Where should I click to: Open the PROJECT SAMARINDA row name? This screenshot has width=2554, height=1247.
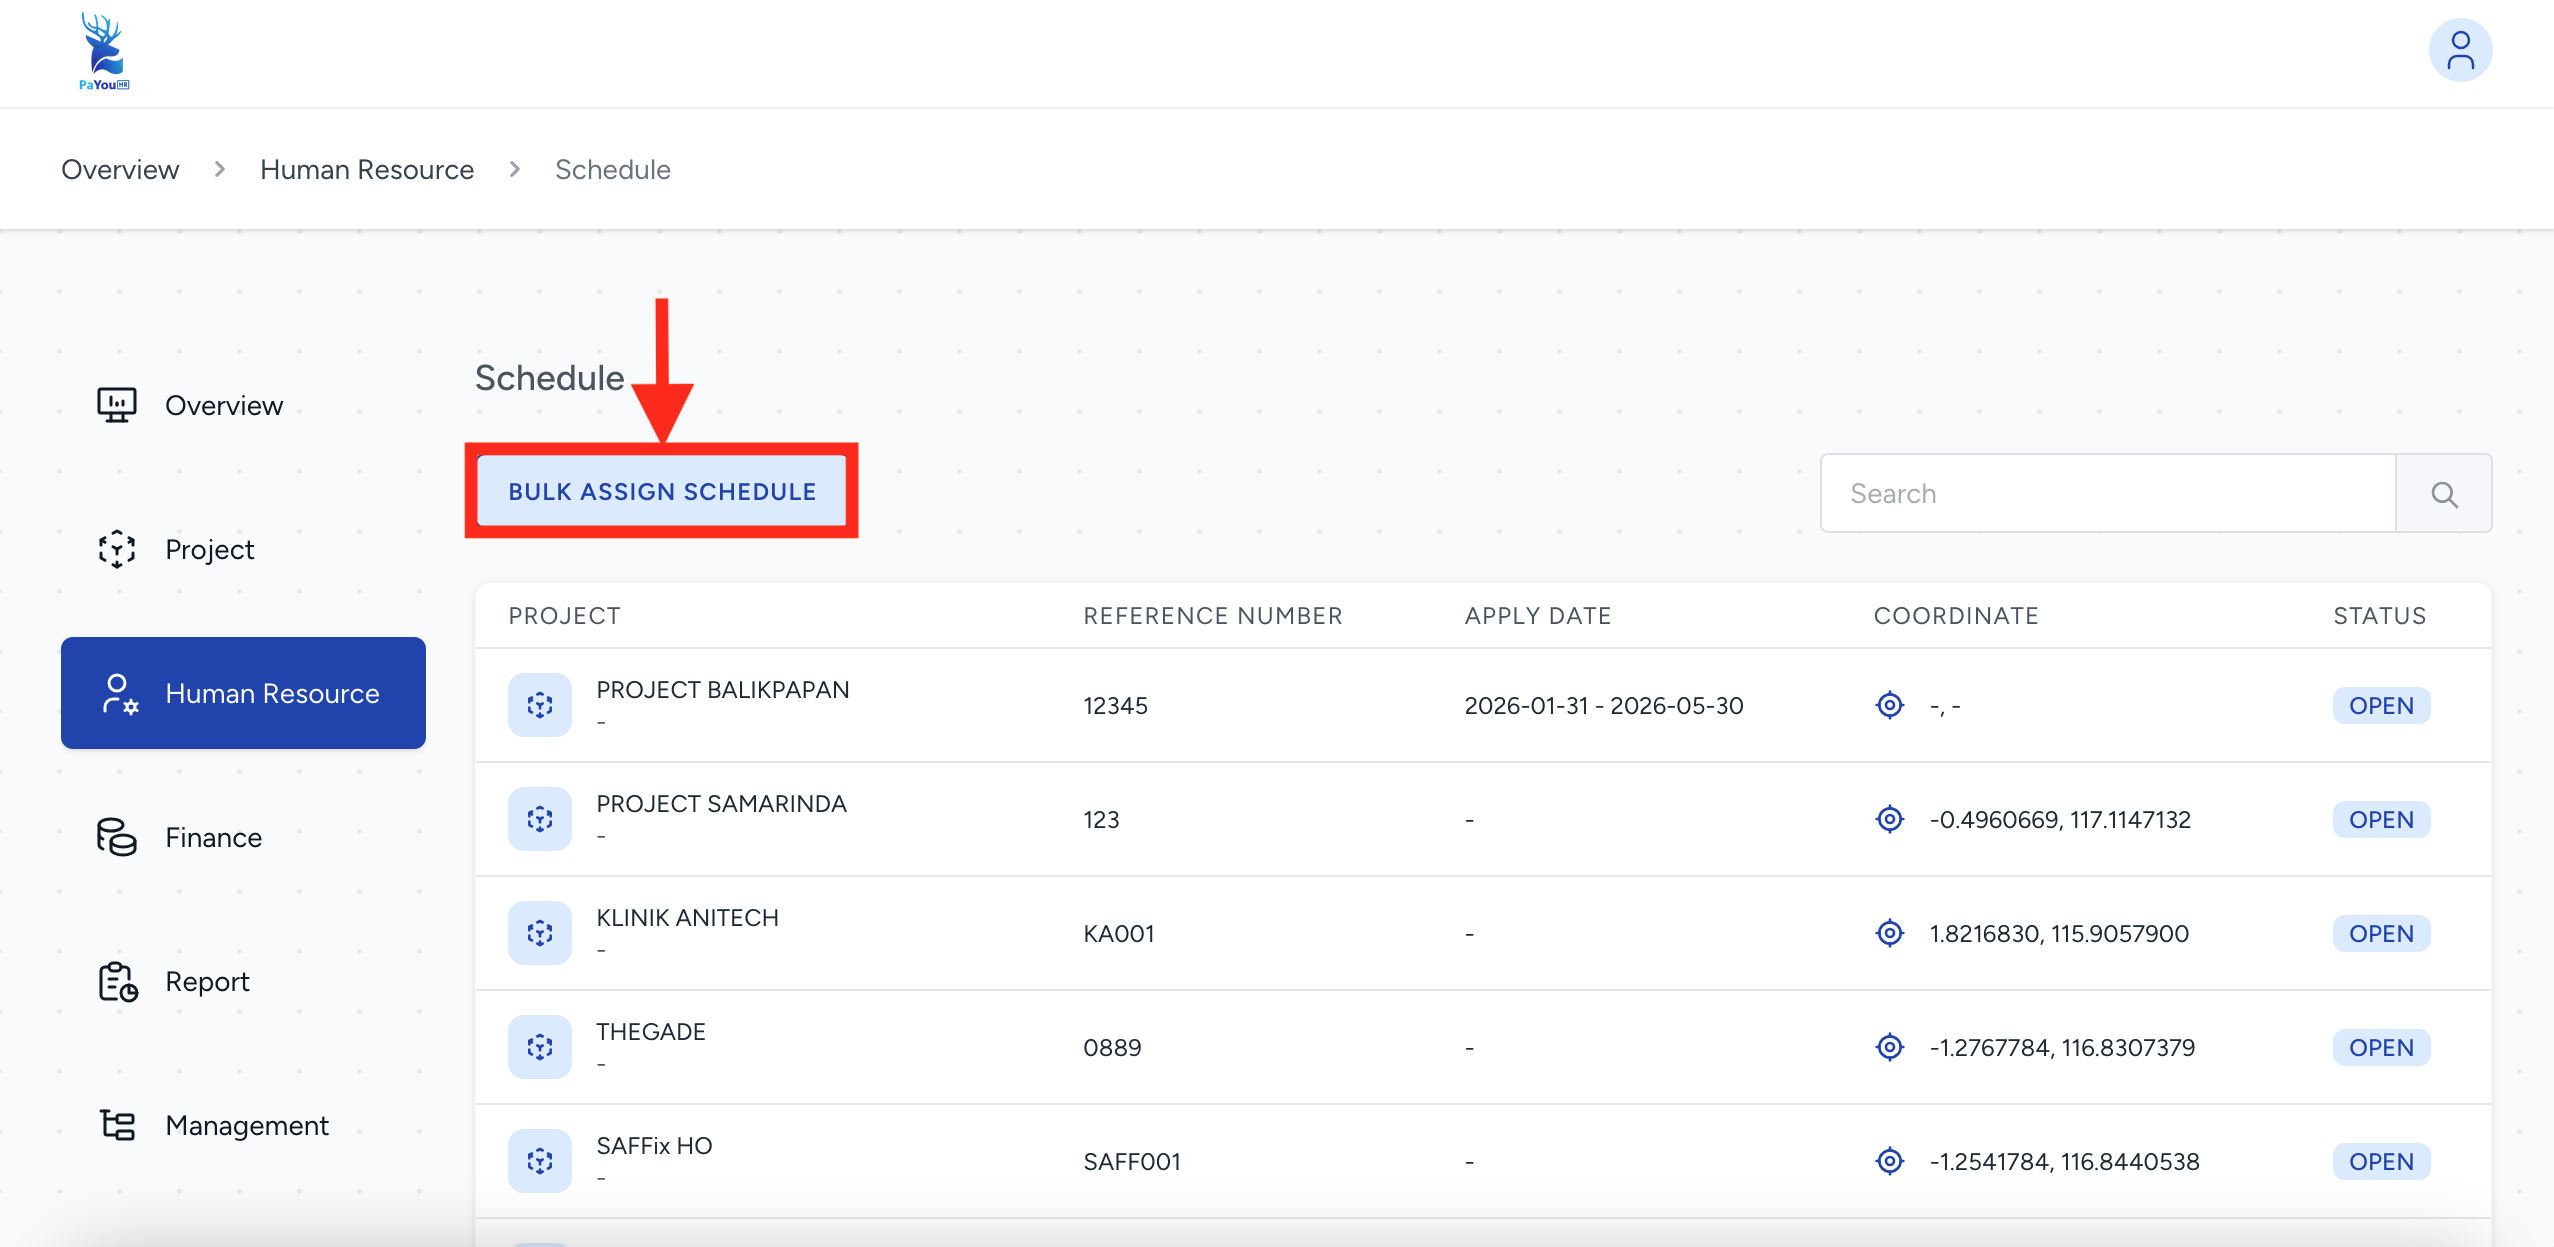point(721,804)
